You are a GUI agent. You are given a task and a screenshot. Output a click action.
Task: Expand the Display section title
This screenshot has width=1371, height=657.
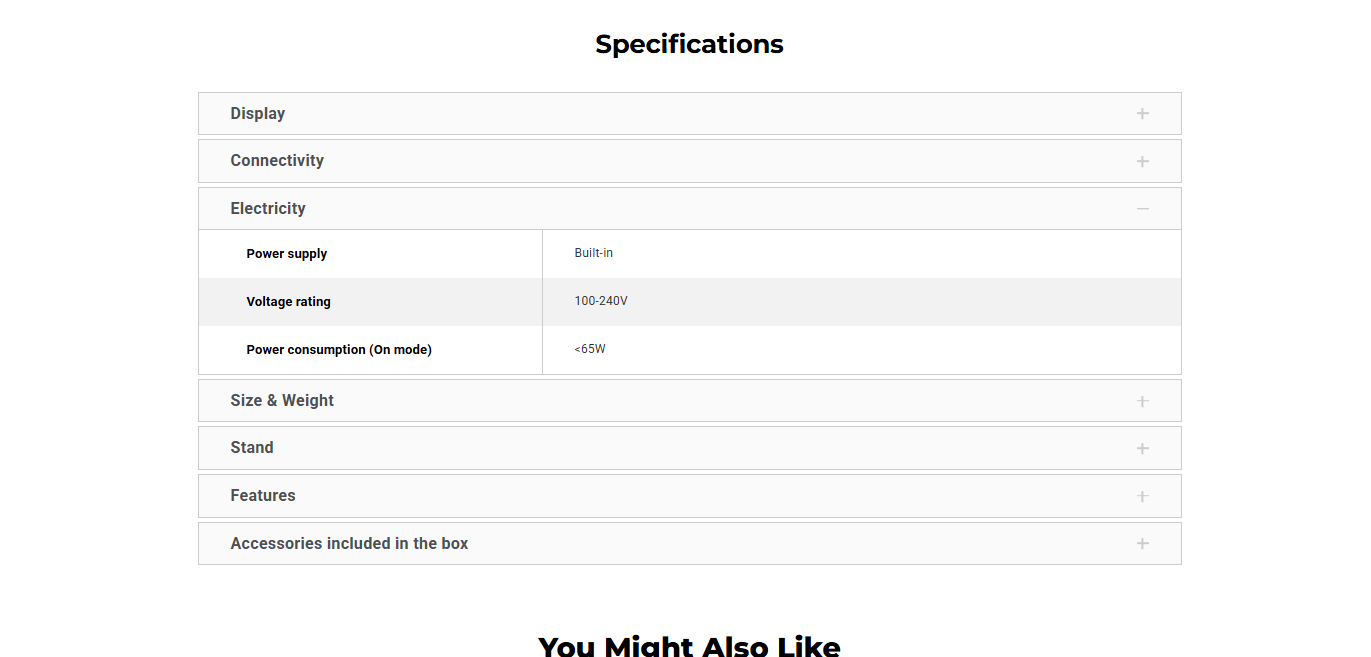[x=258, y=114]
